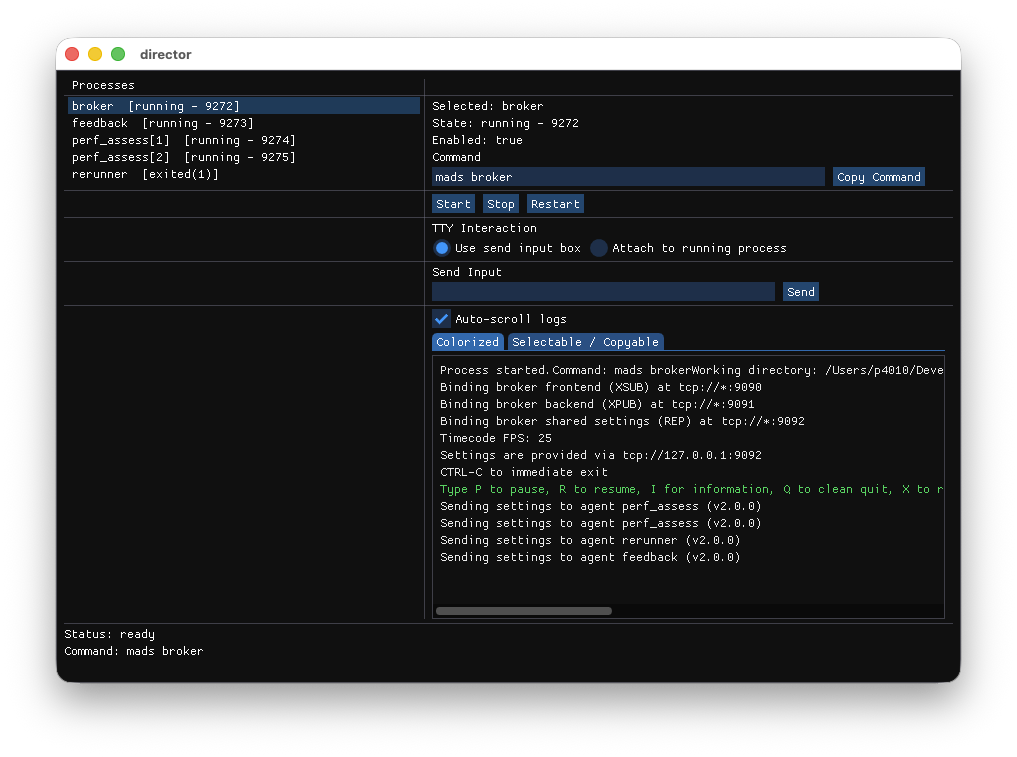Select the broker process in list
This screenshot has height=757, width=1017.
pyautogui.click(x=155, y=106)
